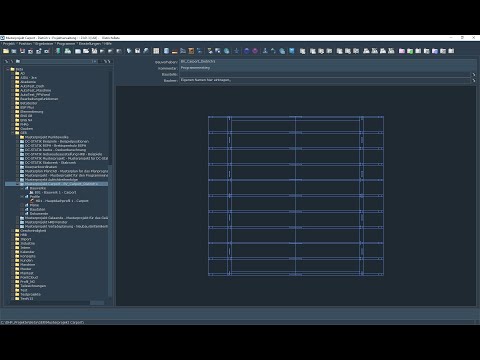Click the green door exit toolbar icon
Viewport: 480px width, 360px height.
click(58, 51)
